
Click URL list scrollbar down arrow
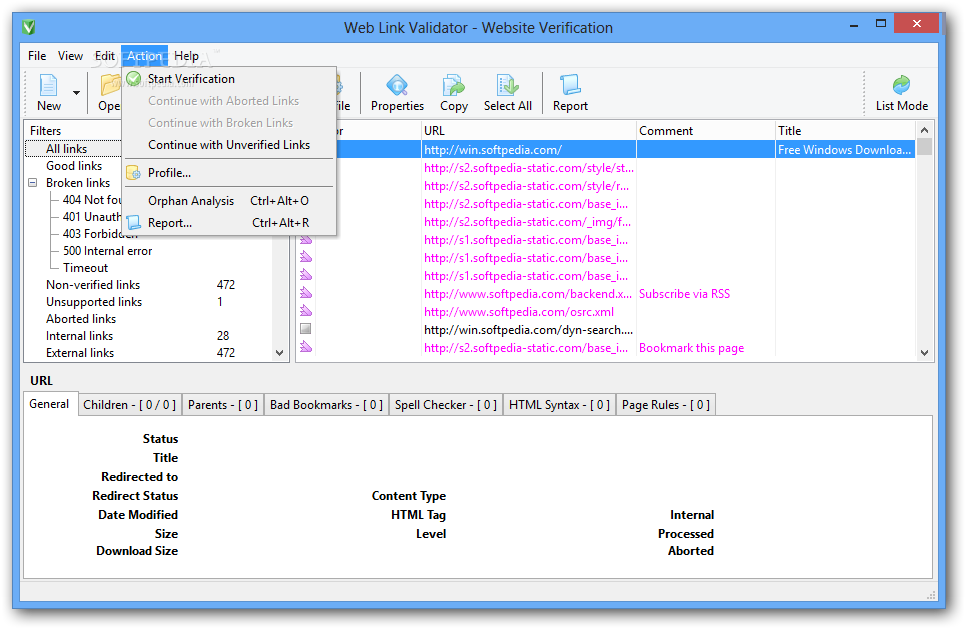point(924,353)
